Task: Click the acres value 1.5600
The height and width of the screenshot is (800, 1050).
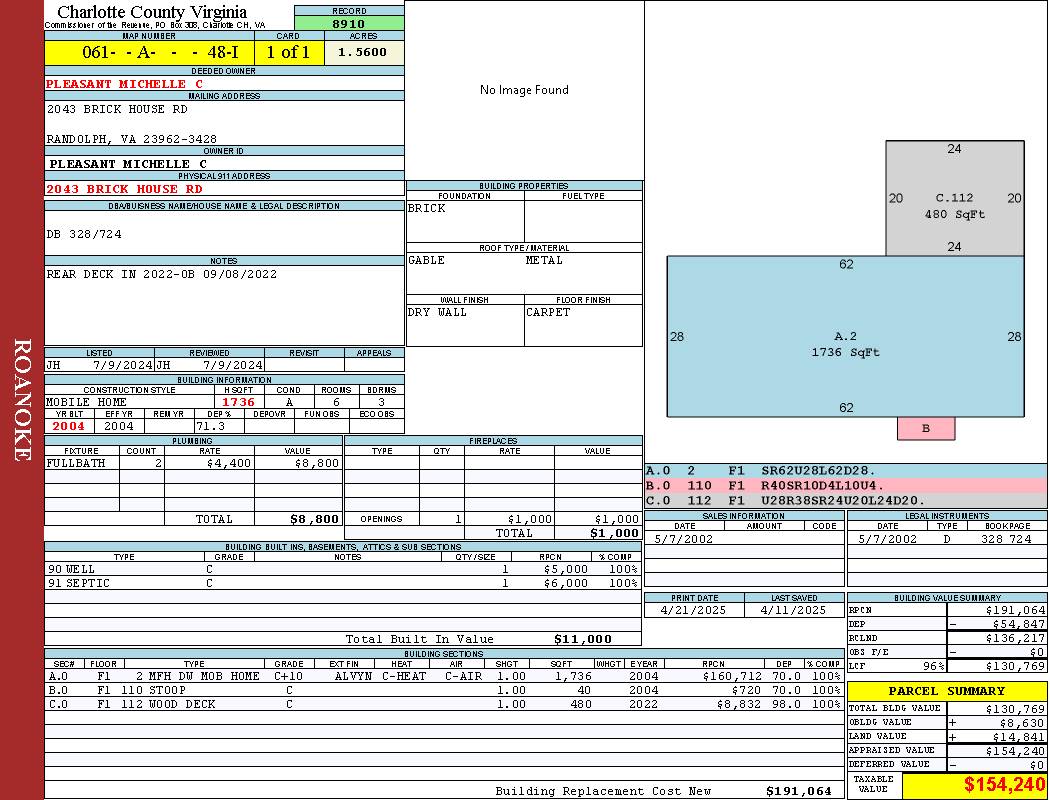Action: tap(363, 53)
